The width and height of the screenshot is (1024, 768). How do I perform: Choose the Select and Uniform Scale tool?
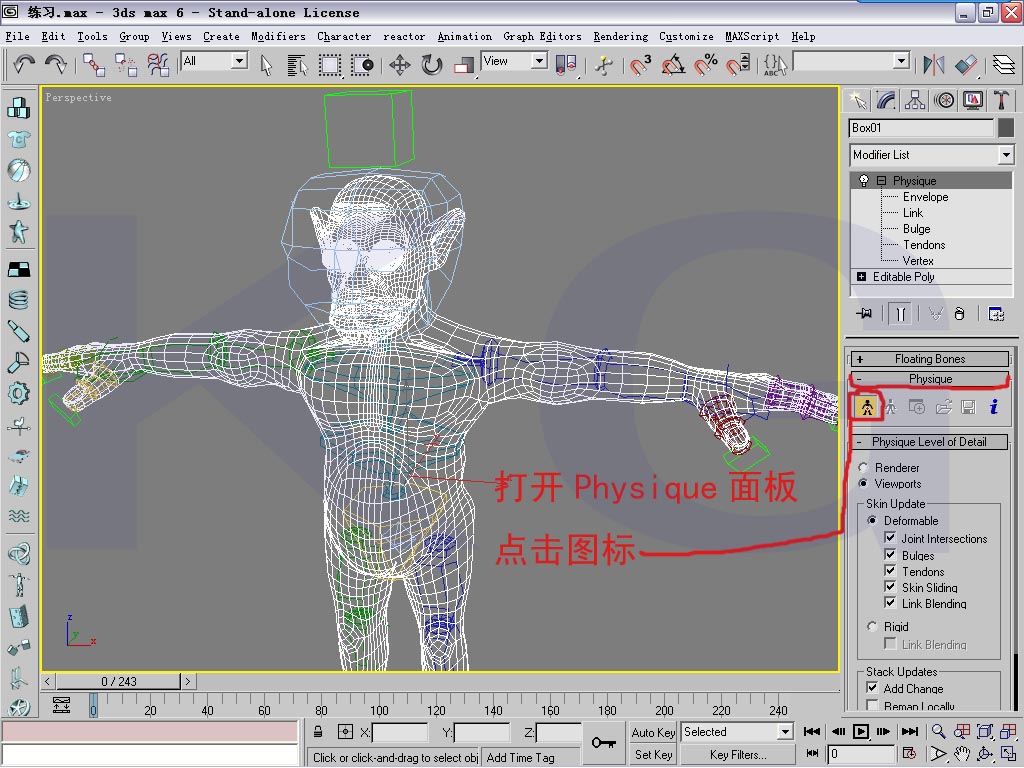[464, 65]
